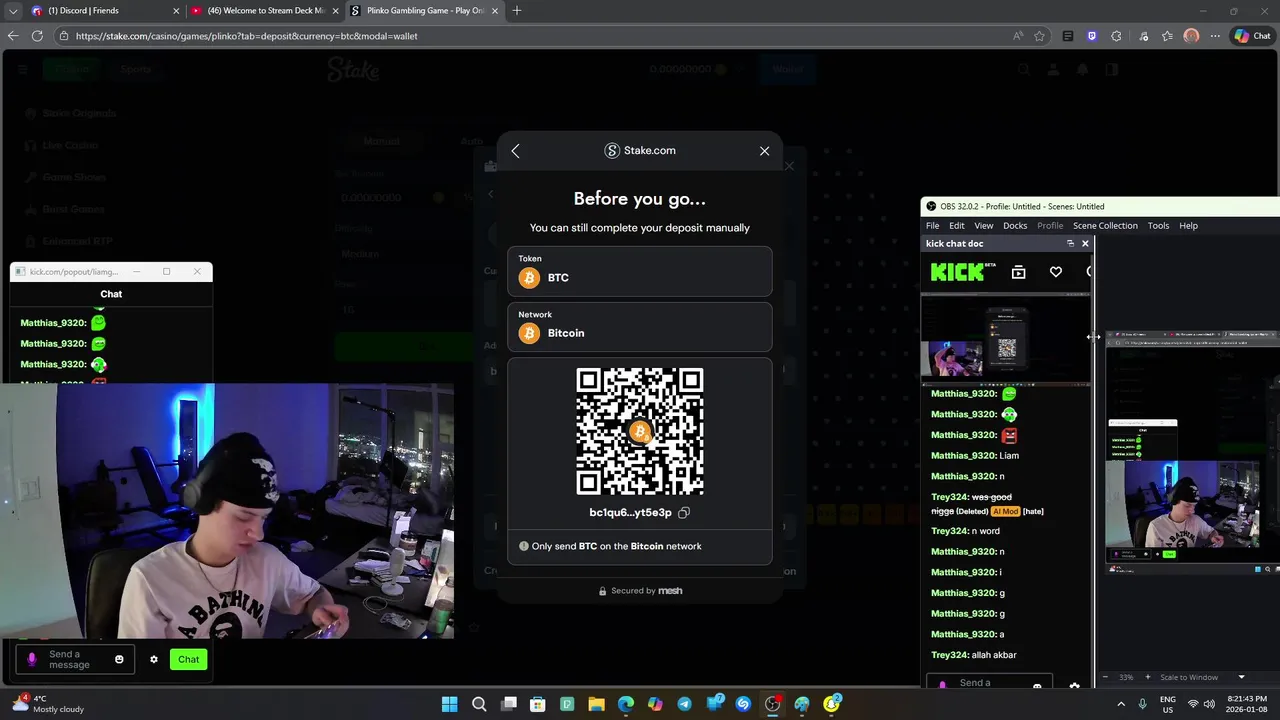Open the browser tab list chevron
Viewport: 1280px width, 720px height.
click(13, 11)
